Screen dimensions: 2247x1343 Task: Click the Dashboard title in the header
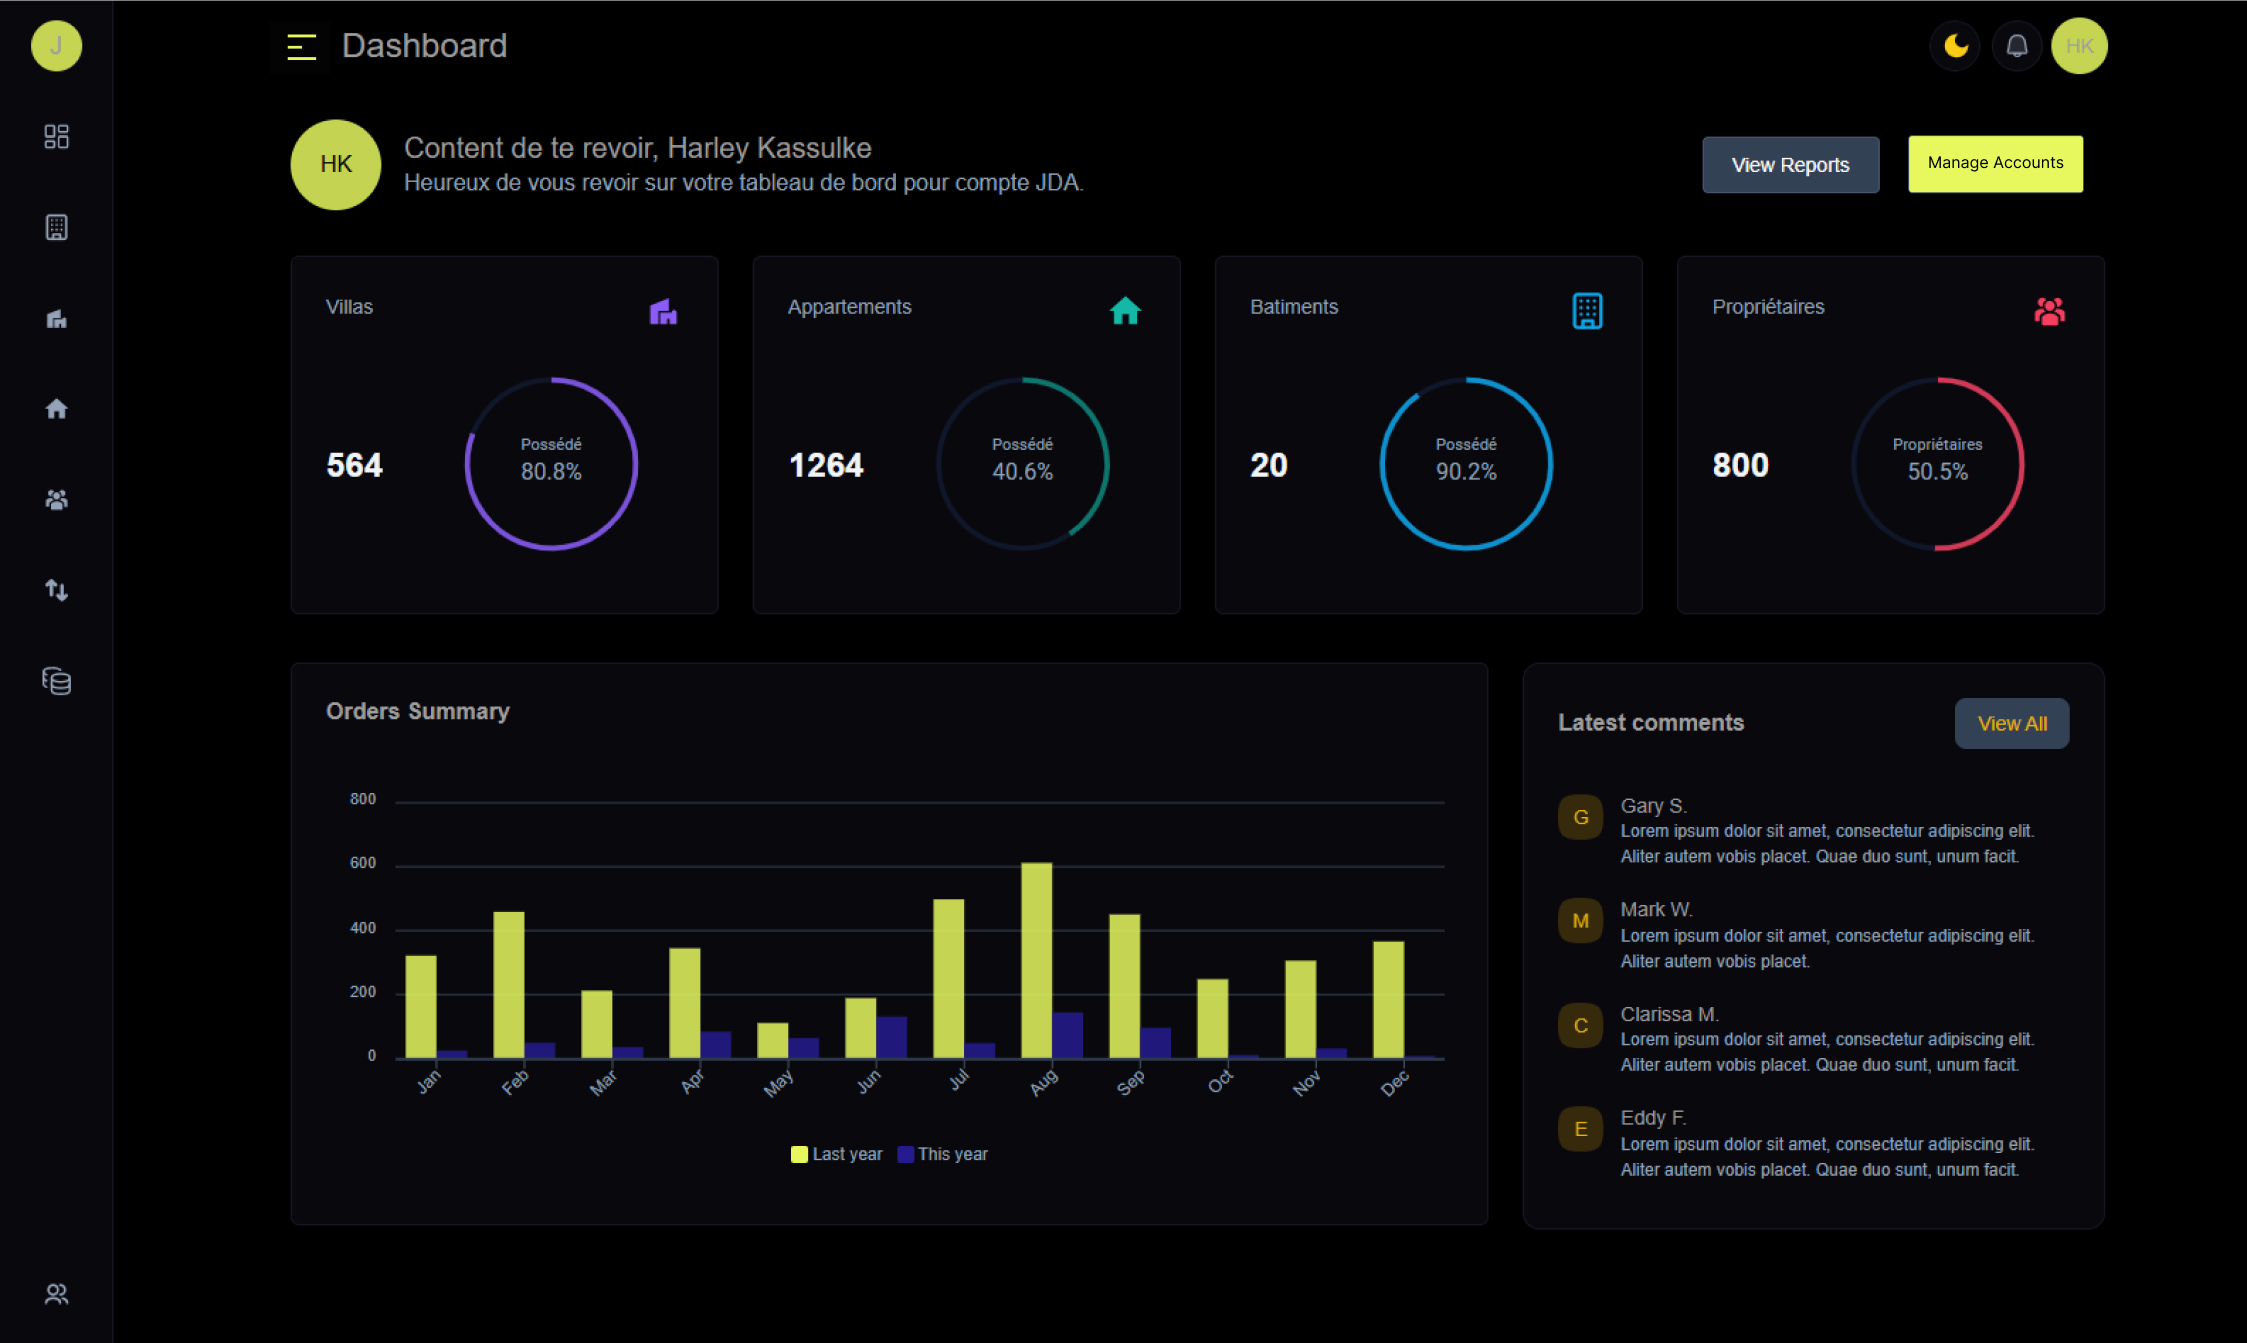tap(425, 45)
